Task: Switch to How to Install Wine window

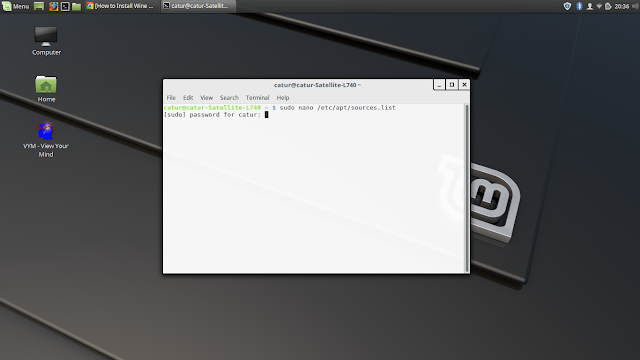Action: pyautogui.click(x=120, y=6)
